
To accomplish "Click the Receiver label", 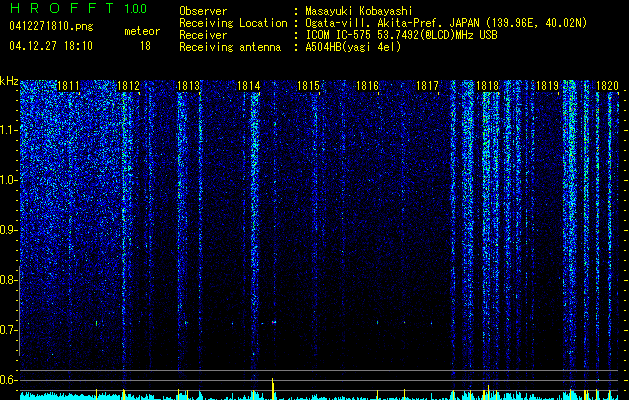I will [203, 35].
